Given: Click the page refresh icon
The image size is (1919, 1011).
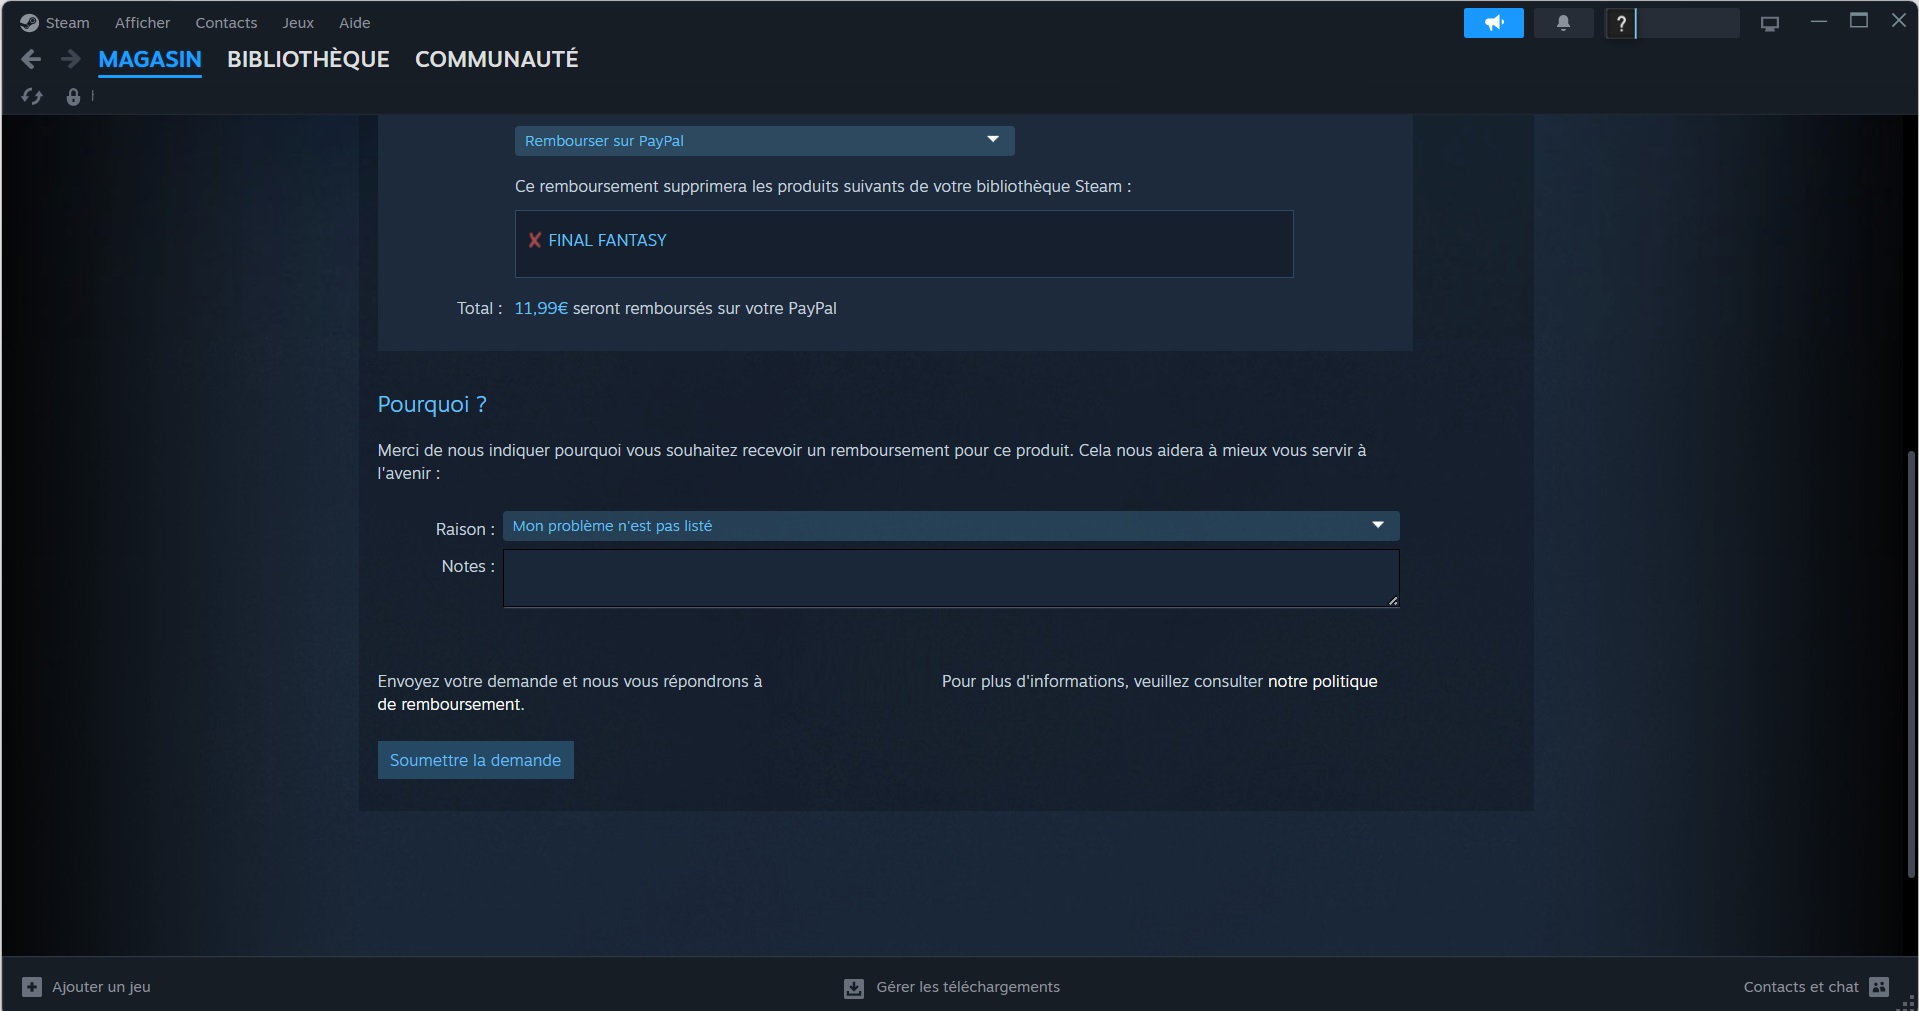Looking at the screenshot, I should click(x=31, y=96).
